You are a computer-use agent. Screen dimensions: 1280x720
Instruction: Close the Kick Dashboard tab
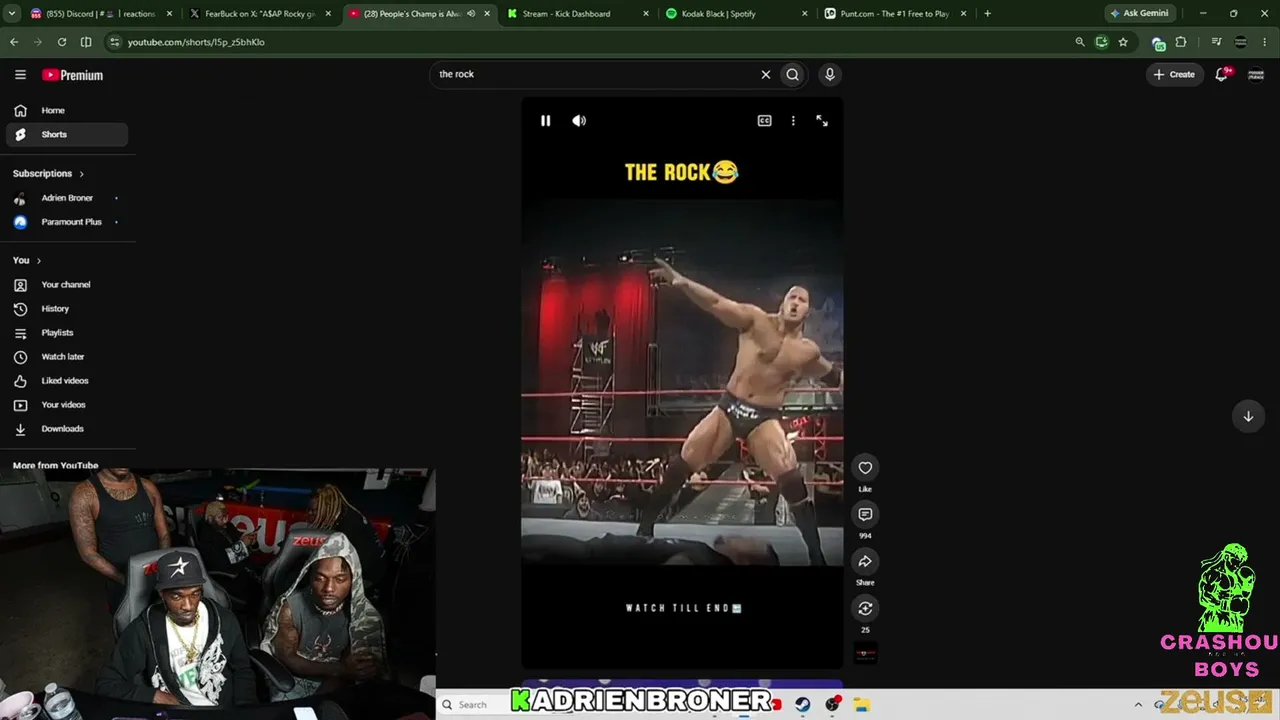(x=645, y=14)
